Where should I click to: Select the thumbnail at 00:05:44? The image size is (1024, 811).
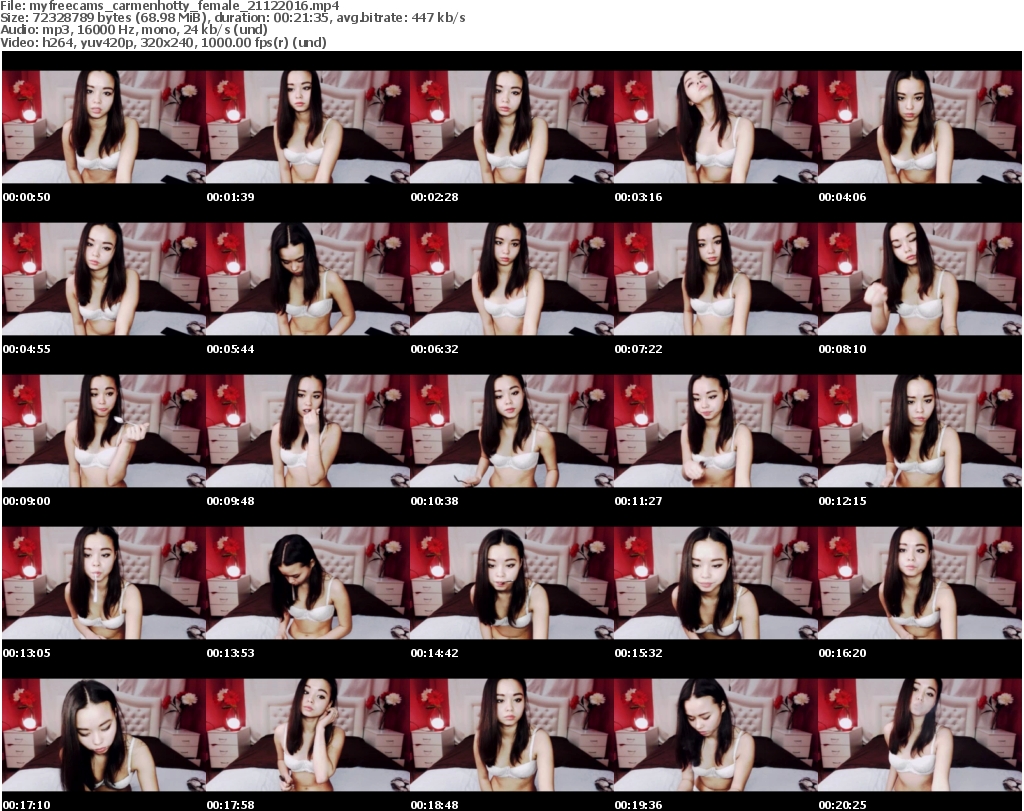point(308,279)
